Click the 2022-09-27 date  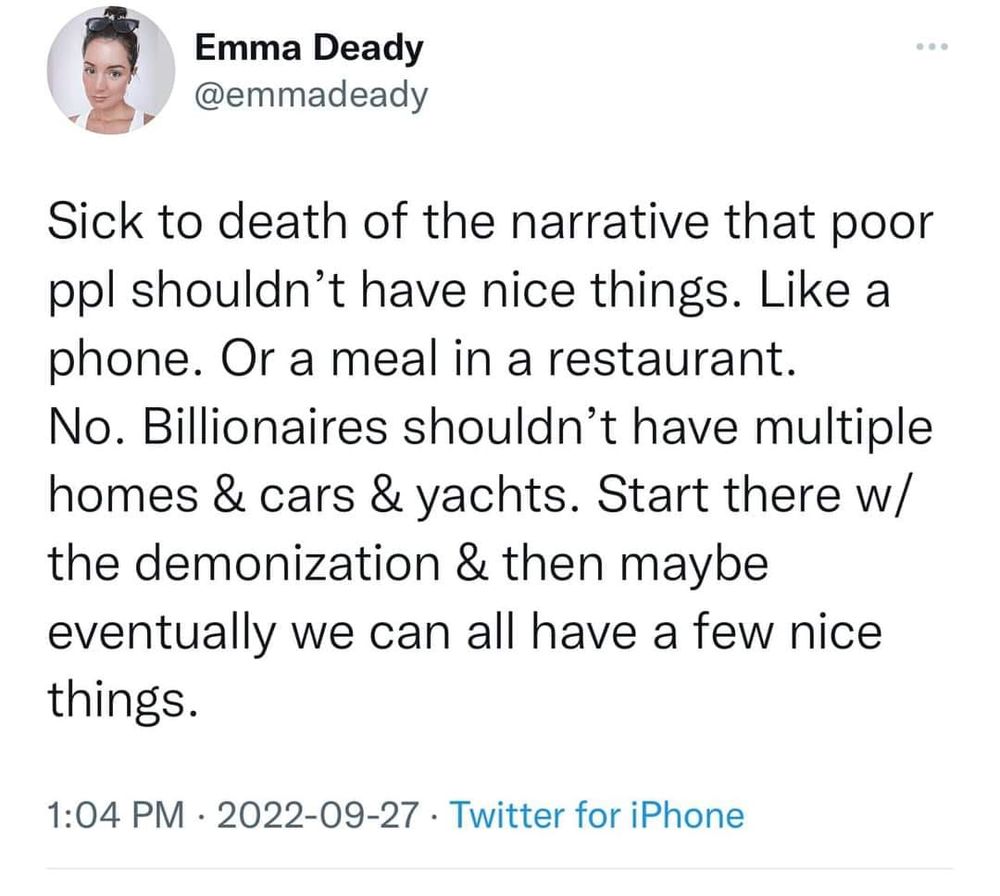click(x=318, y=816)
